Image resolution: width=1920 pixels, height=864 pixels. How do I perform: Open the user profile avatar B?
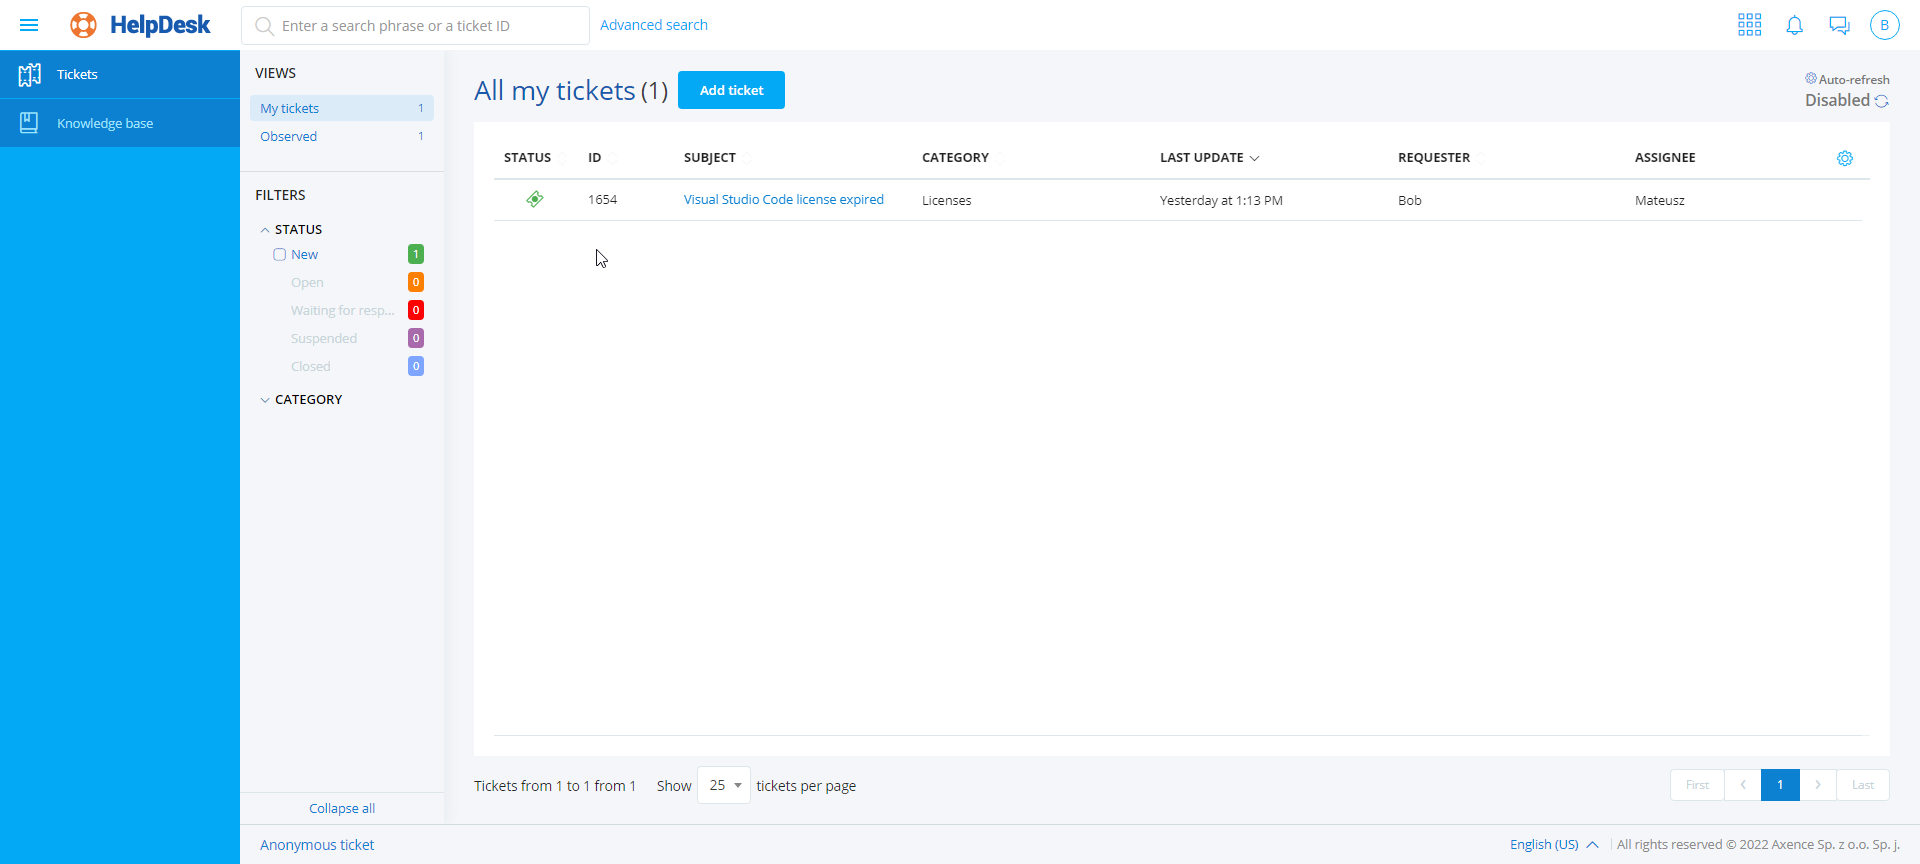tap(1884, 25)
